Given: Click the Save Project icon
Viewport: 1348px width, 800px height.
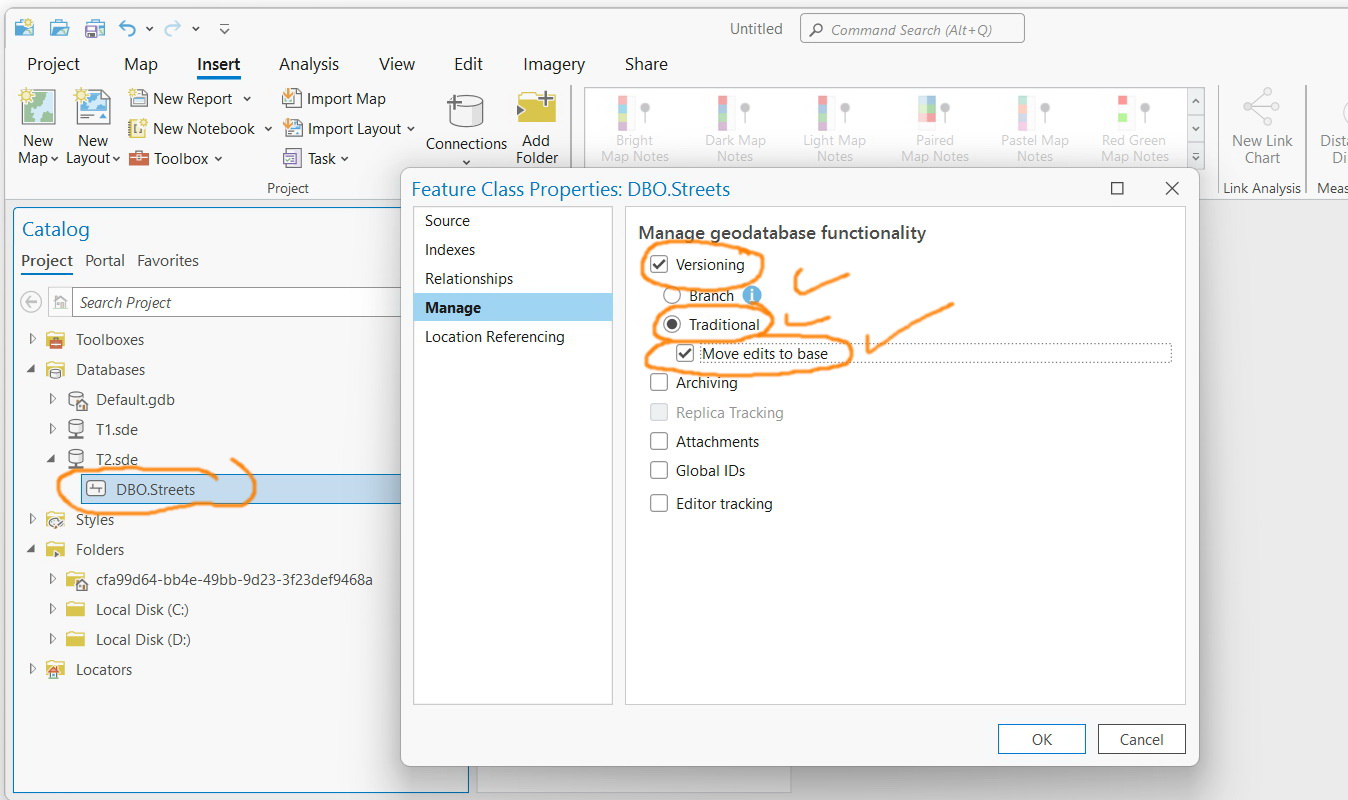Looking at the screenshot, I should point(95,28).
